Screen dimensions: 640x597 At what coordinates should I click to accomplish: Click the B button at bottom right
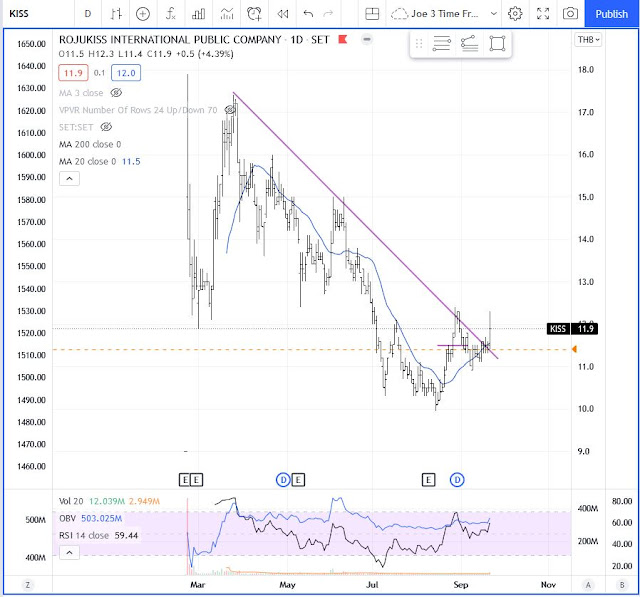[622, 585]
